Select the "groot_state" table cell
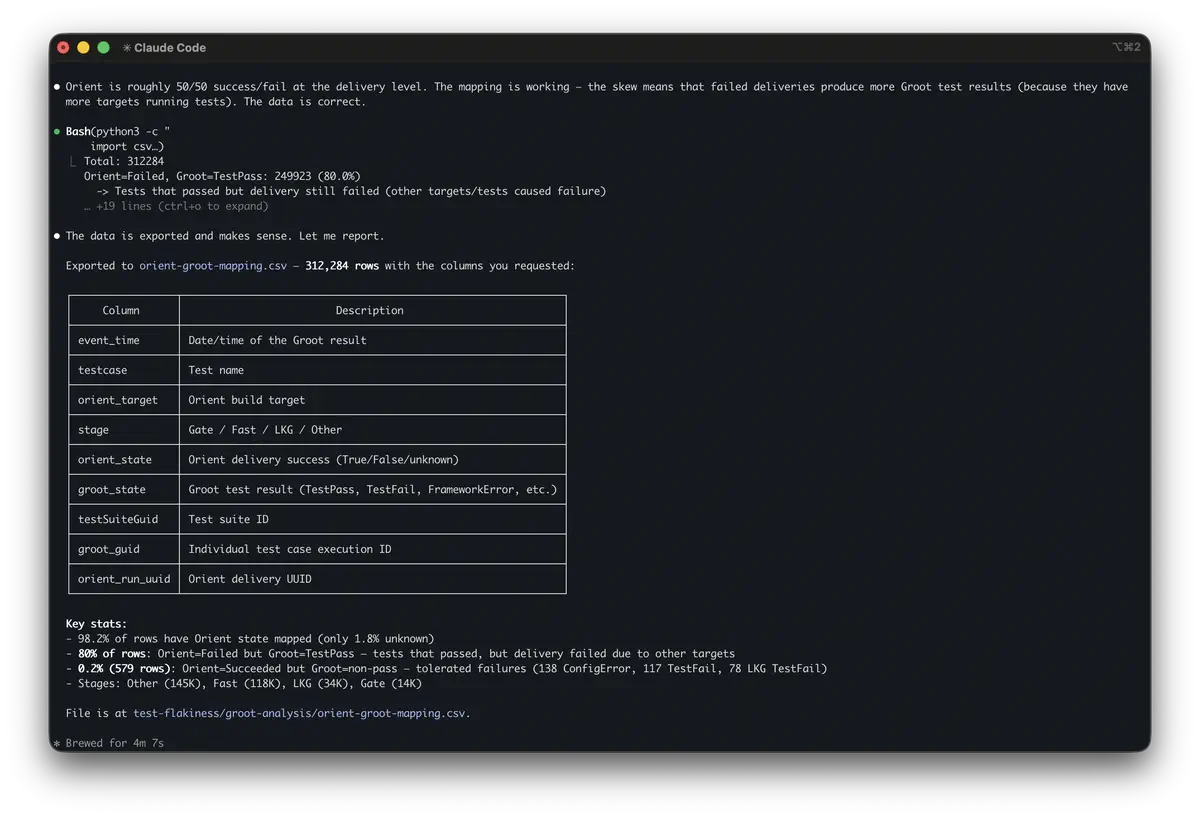The height and width of the screenshot is (817, 1200). point(112,490)
